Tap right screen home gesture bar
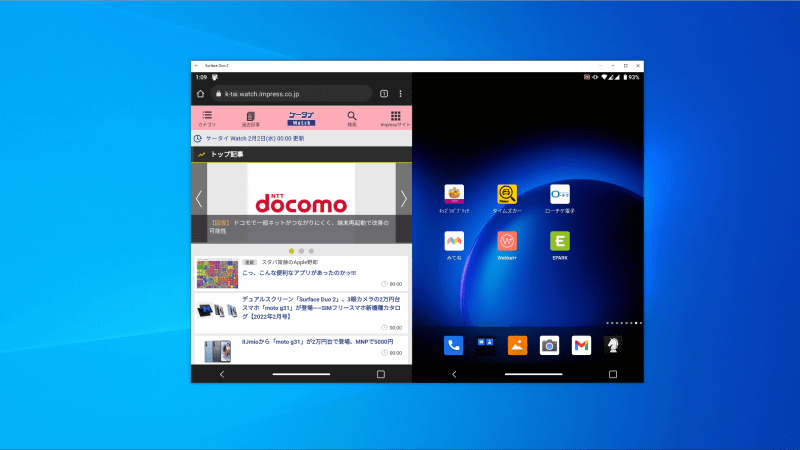 pos(533,374)
